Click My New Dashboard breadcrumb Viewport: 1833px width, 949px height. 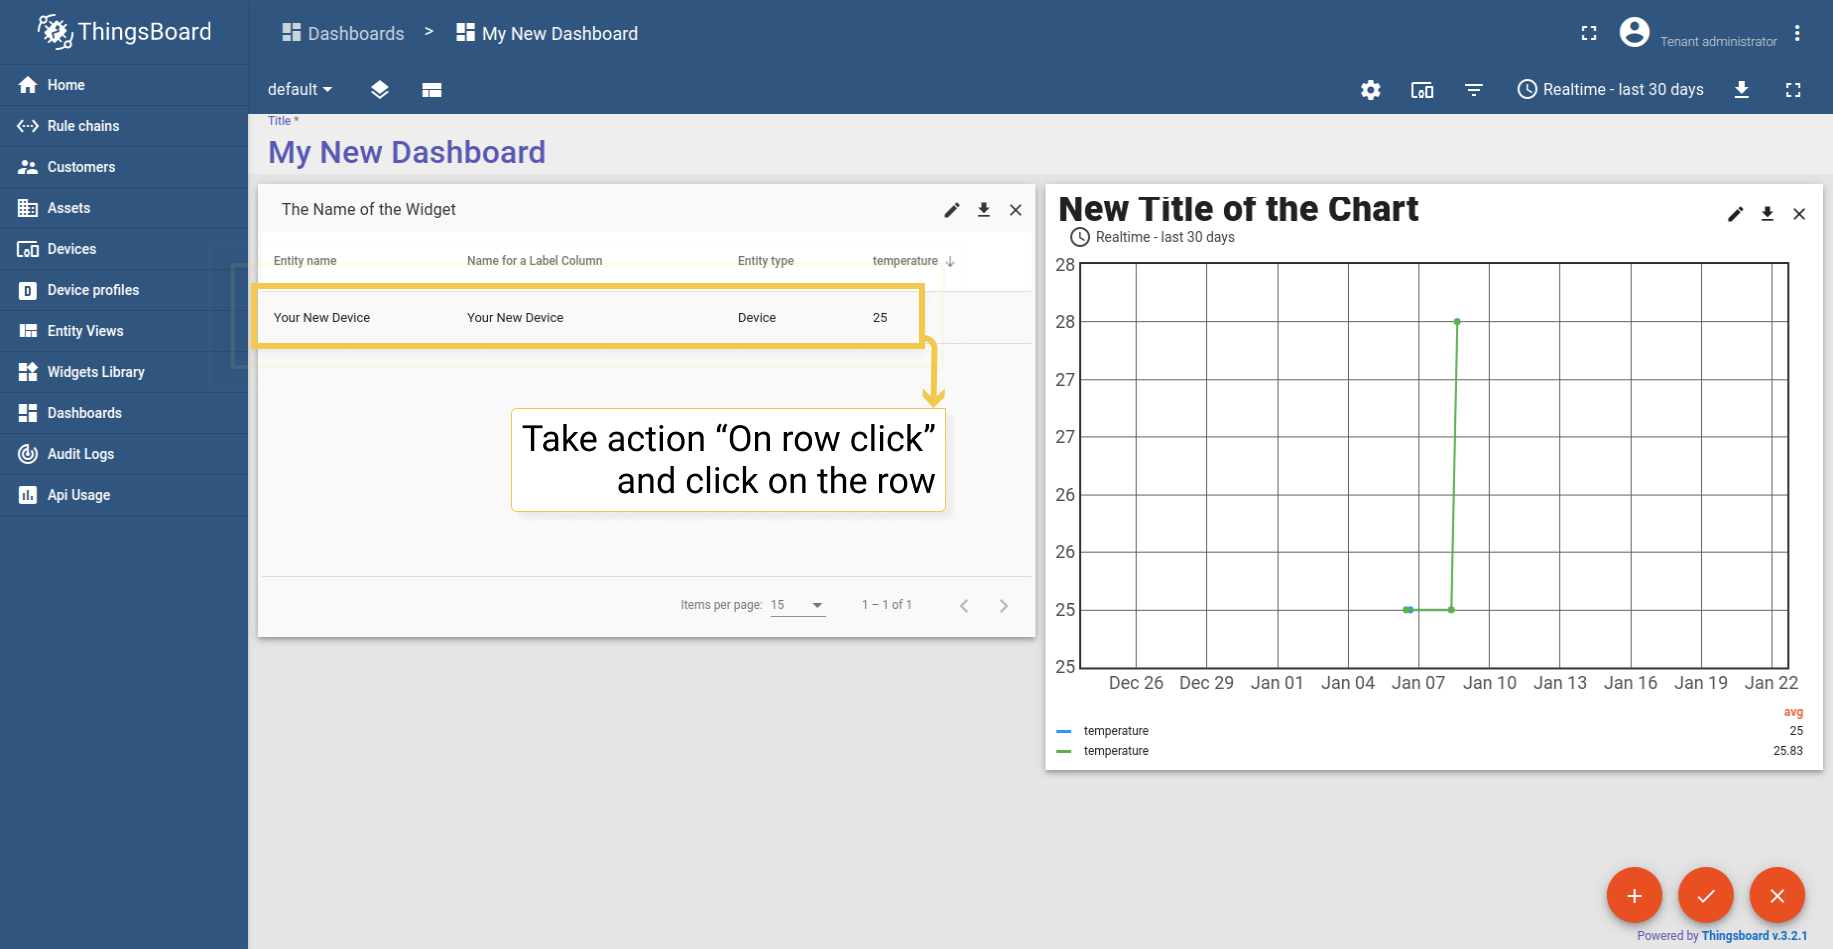point(547,33)
